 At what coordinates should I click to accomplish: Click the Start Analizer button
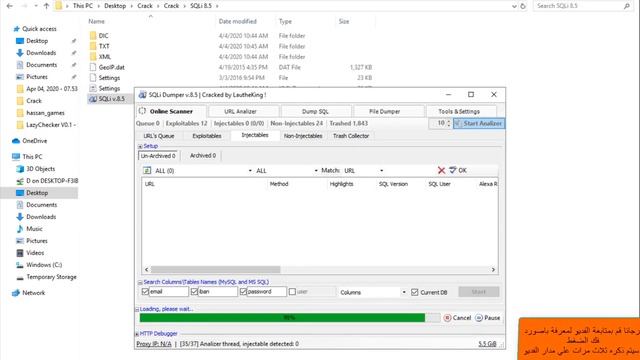[x=479, y=123]
